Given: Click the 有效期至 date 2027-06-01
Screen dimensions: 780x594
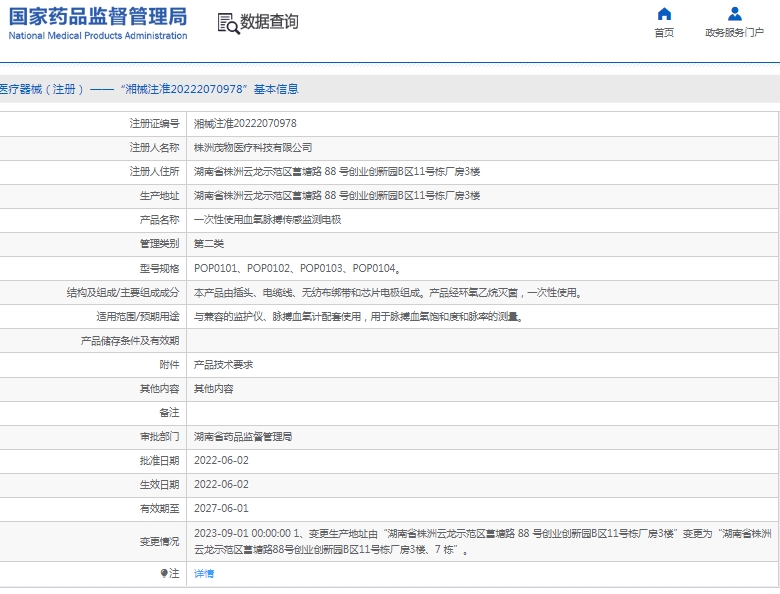Looking at the screenshot, I should click(x=221, y=508).
